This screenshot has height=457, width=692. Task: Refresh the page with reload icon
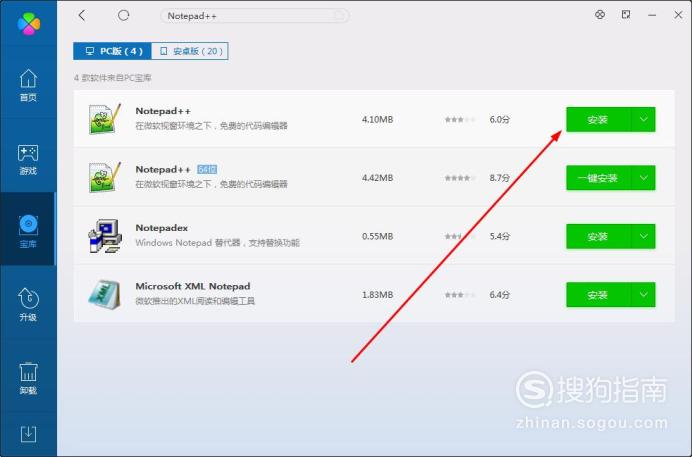click(123, 15)
